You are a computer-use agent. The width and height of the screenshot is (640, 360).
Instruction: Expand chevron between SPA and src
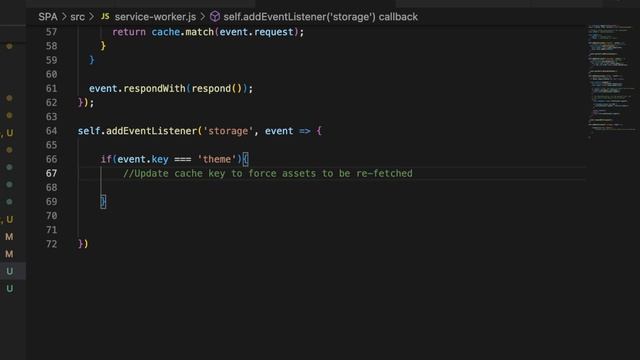[64, 17]
